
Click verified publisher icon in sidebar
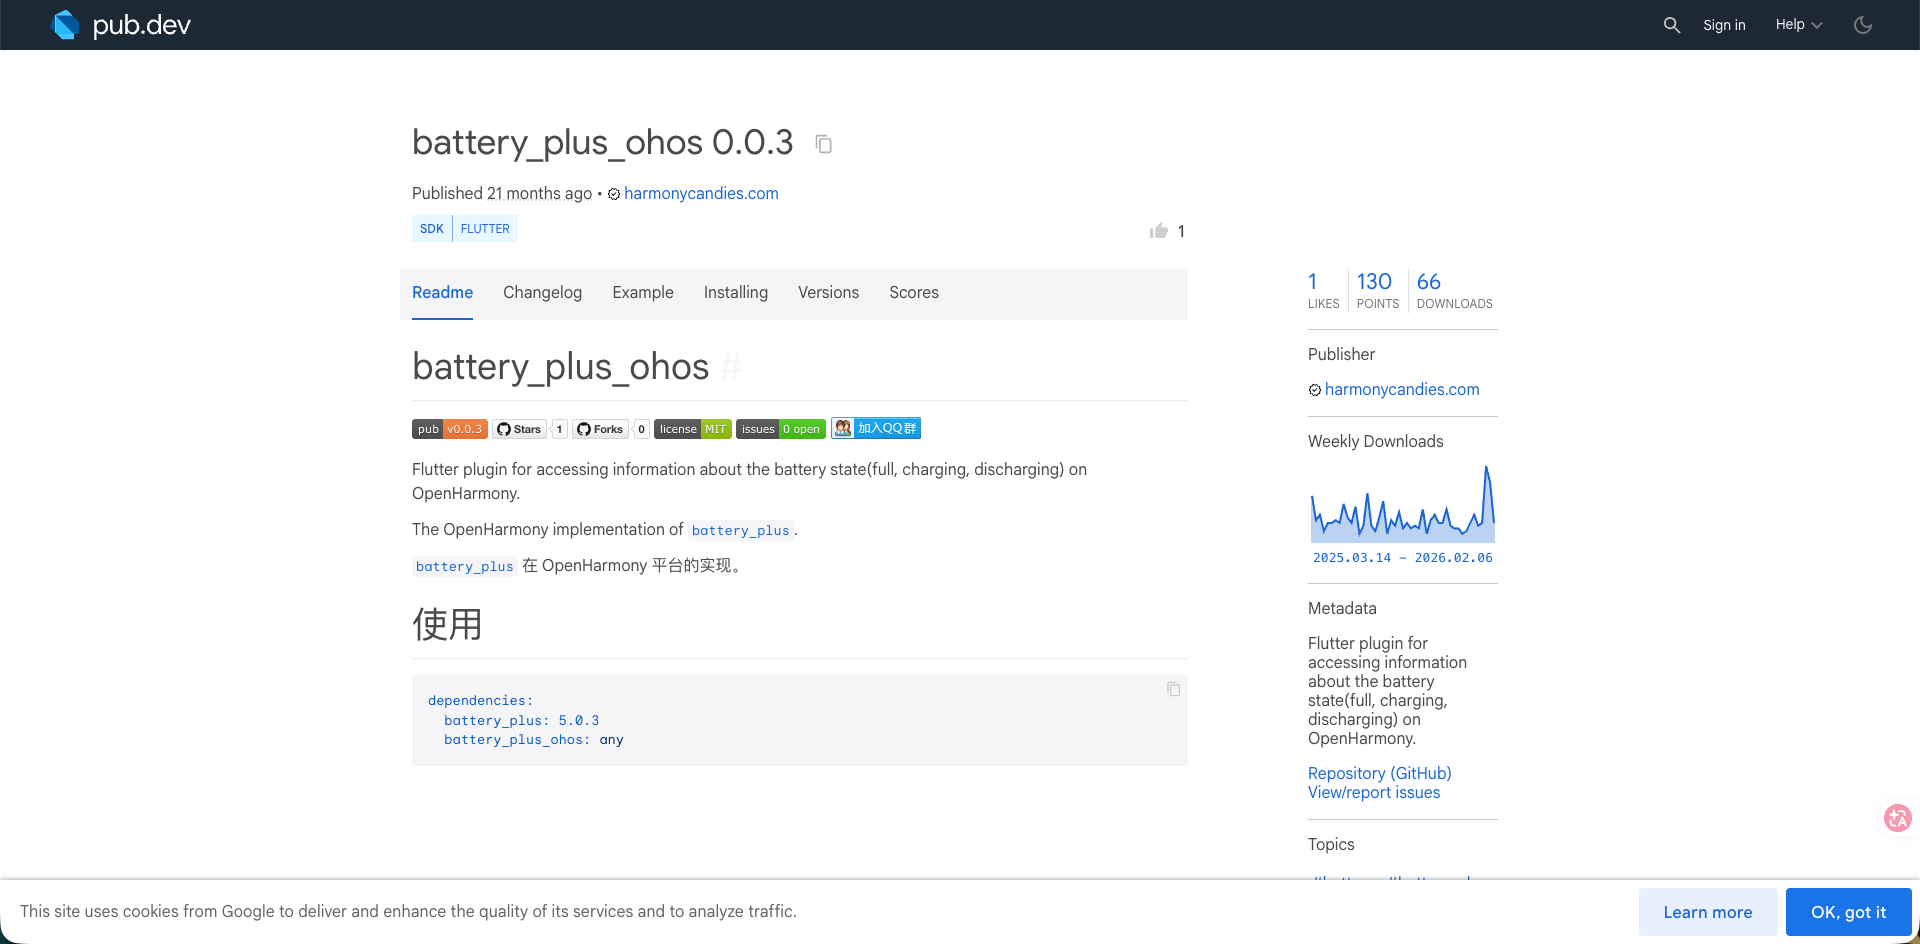click(x=1315, y=390)
